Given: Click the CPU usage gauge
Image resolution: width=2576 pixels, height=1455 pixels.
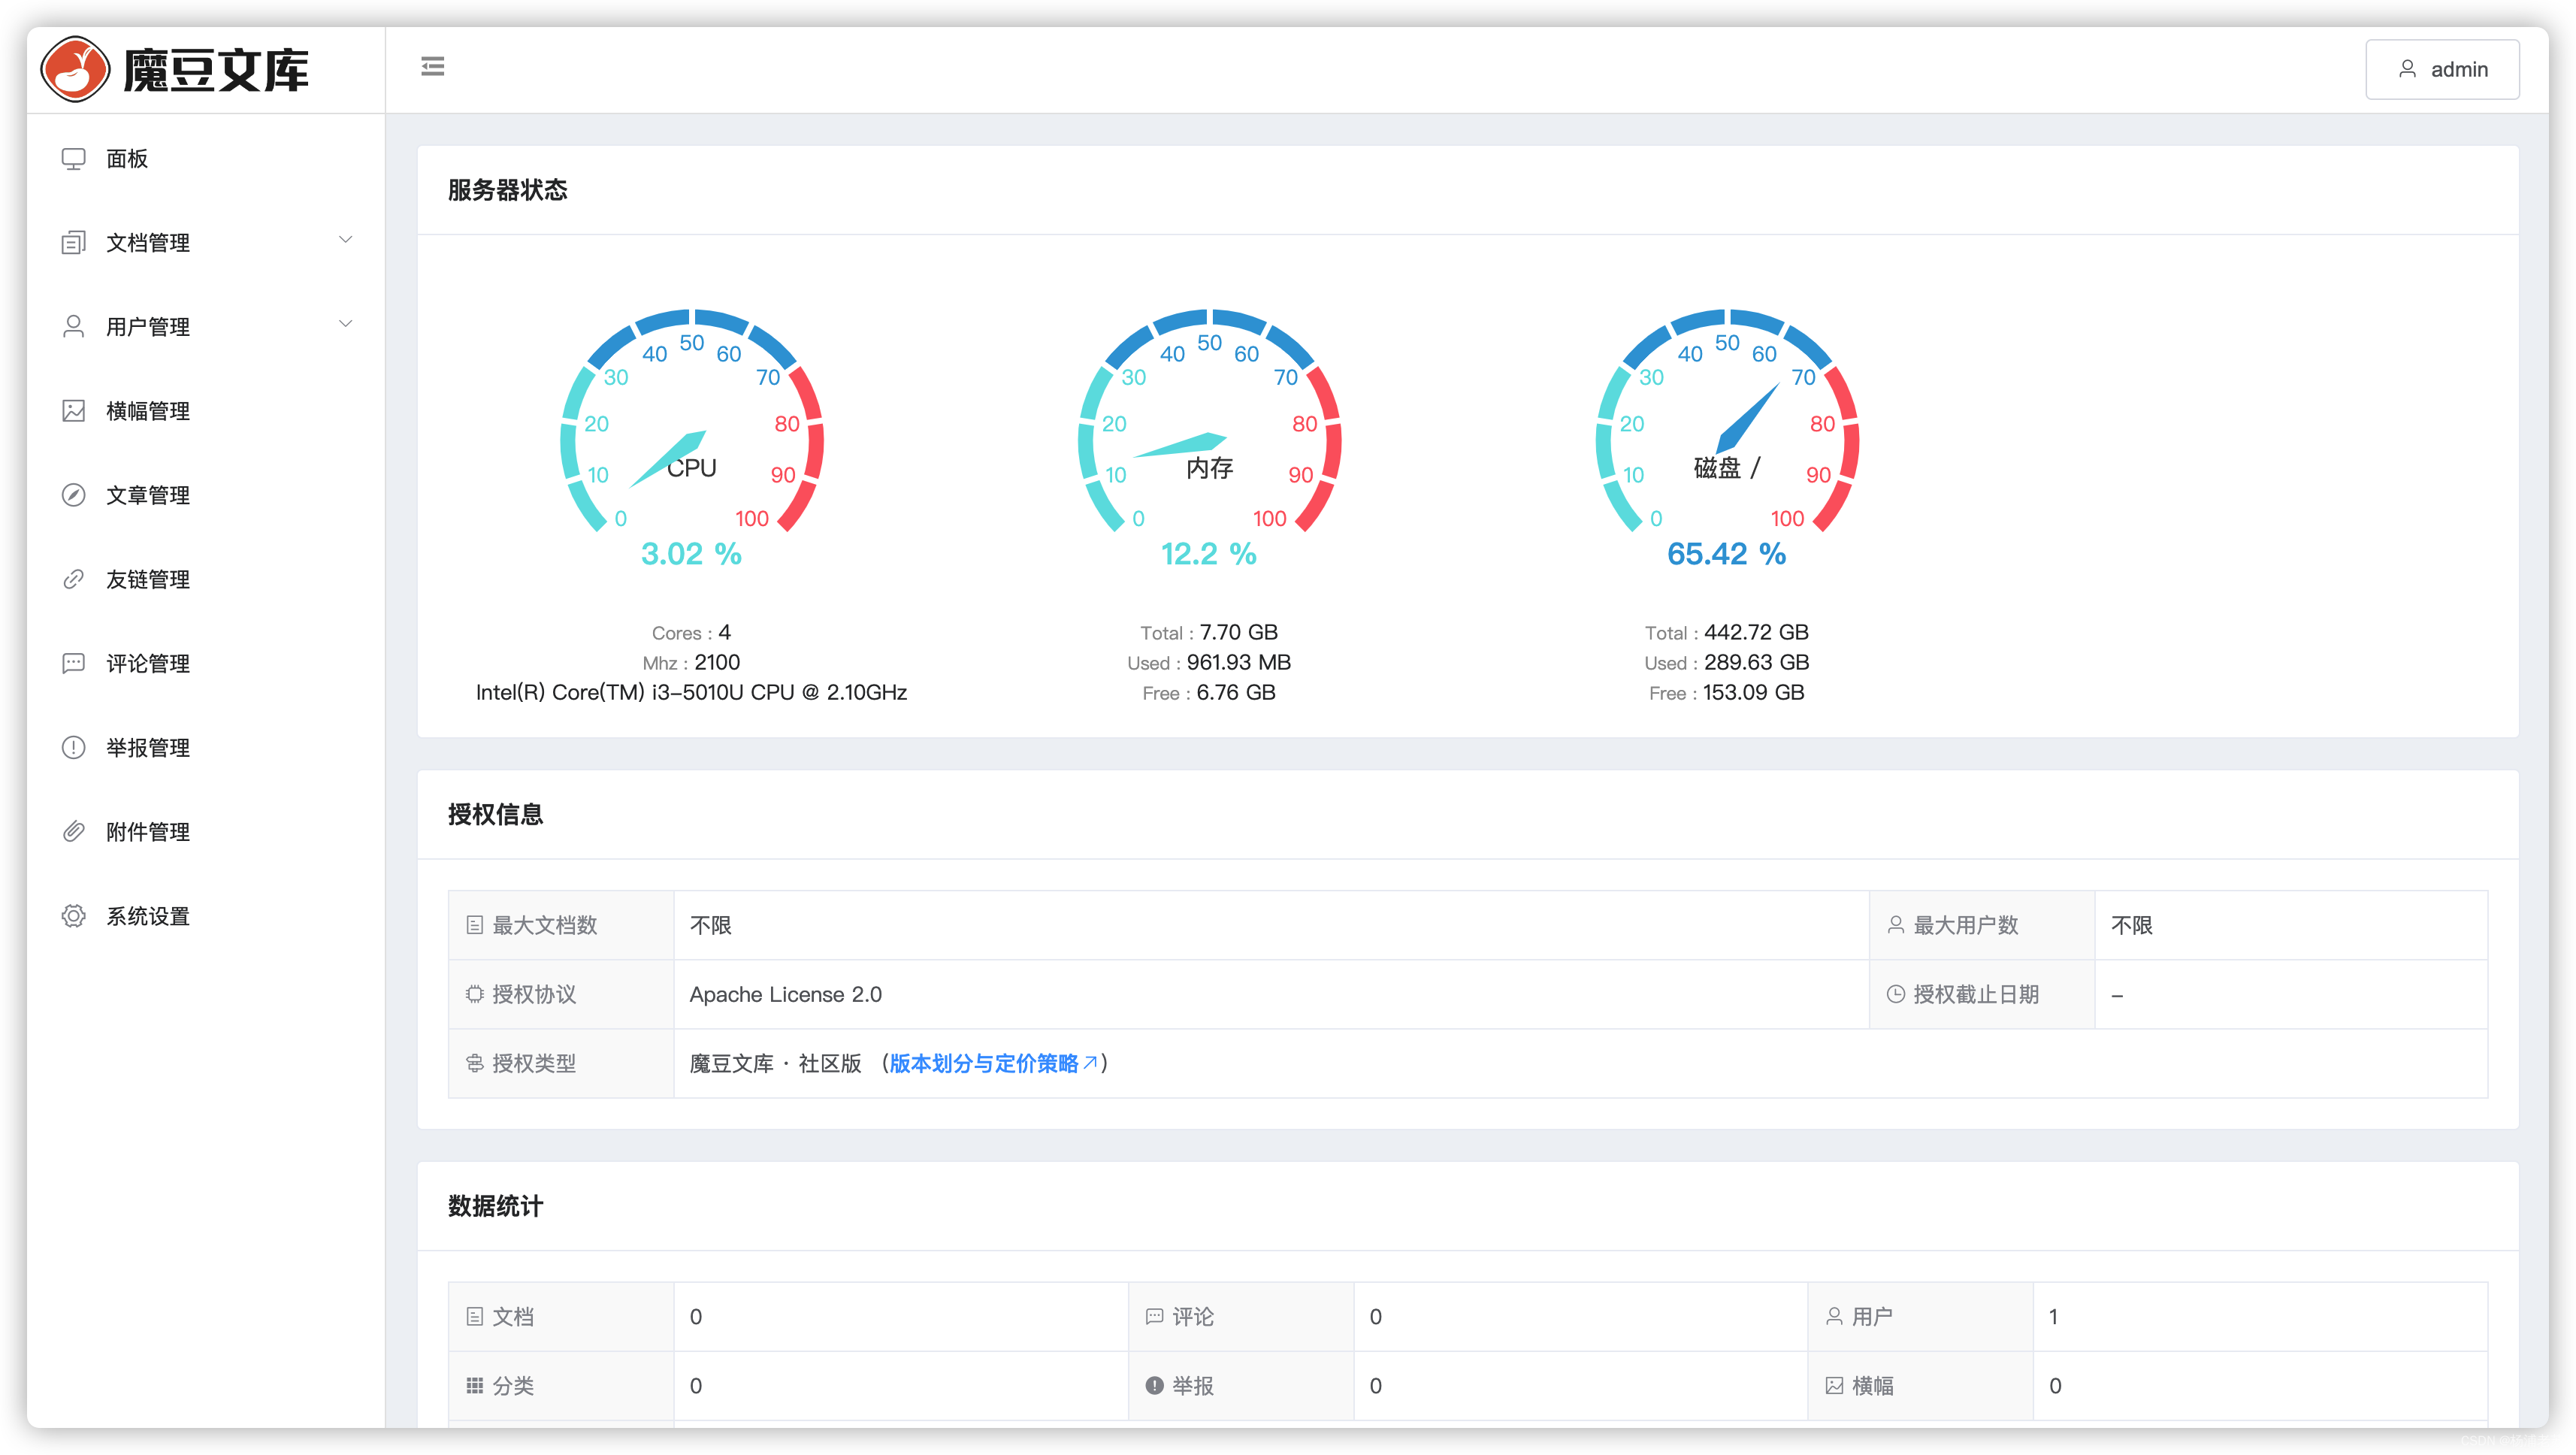Looking at the screenshot, I should pos(691,430).
